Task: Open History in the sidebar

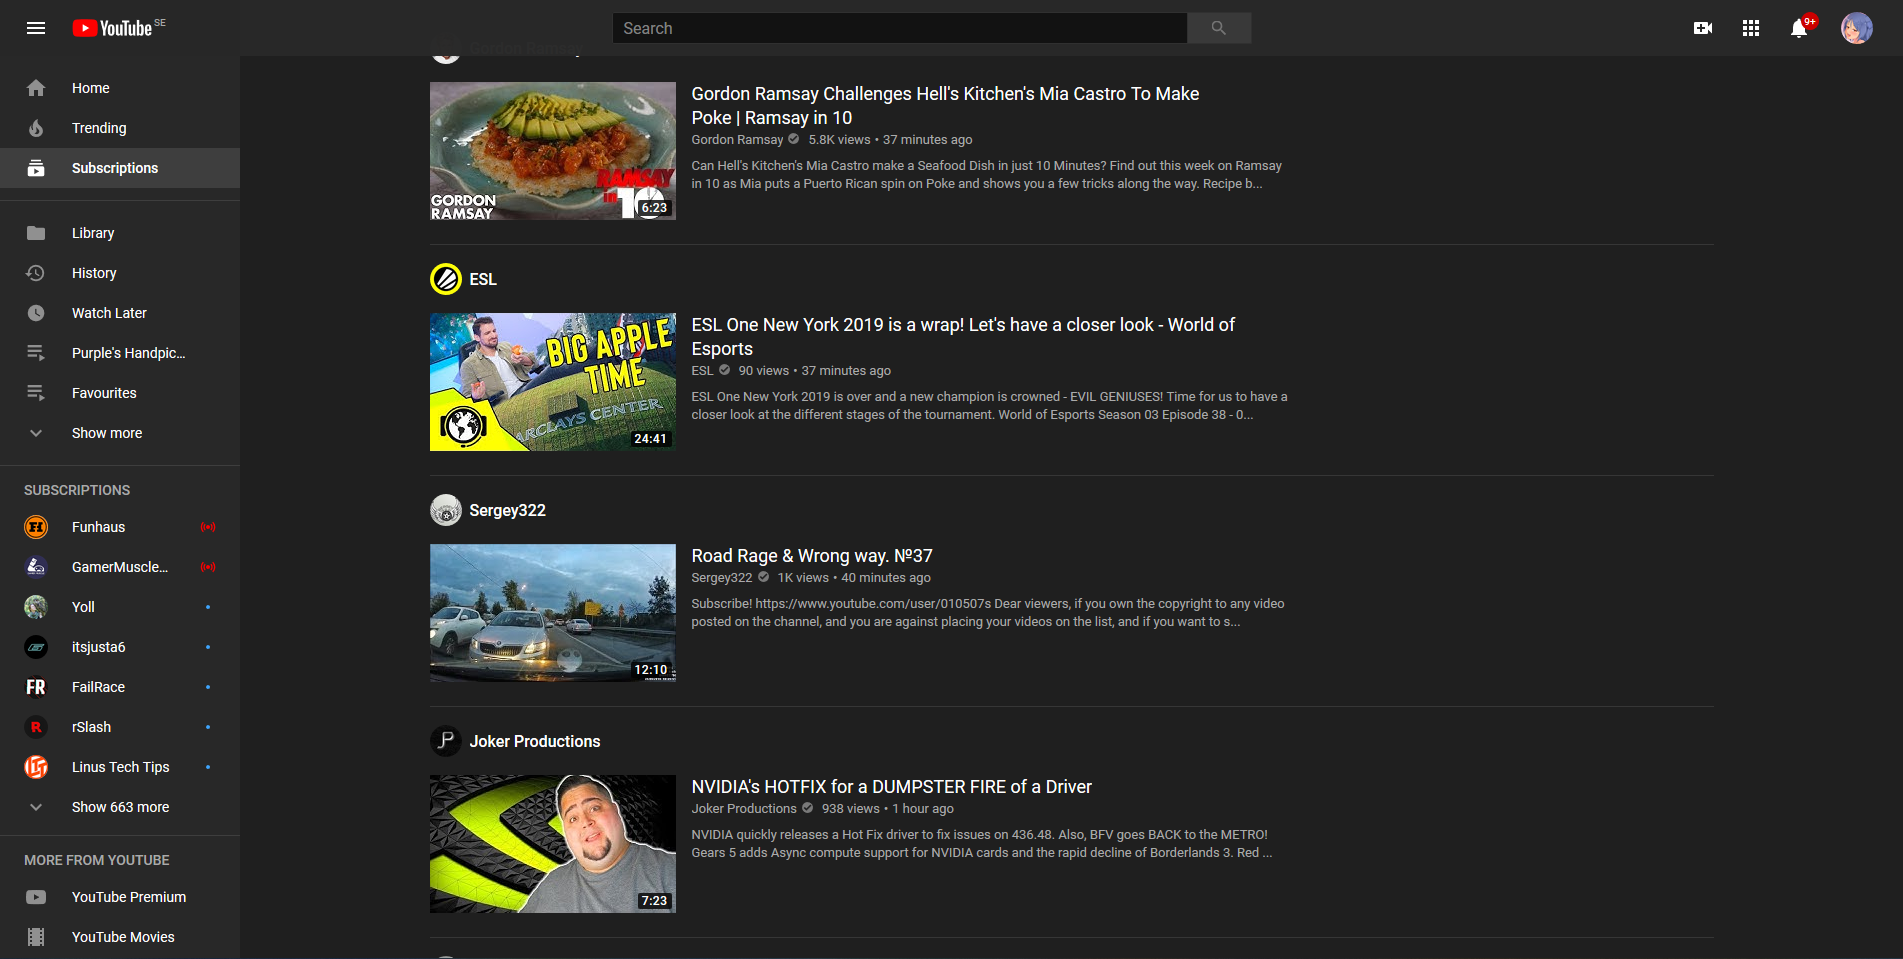Action: tap(120, 273)
